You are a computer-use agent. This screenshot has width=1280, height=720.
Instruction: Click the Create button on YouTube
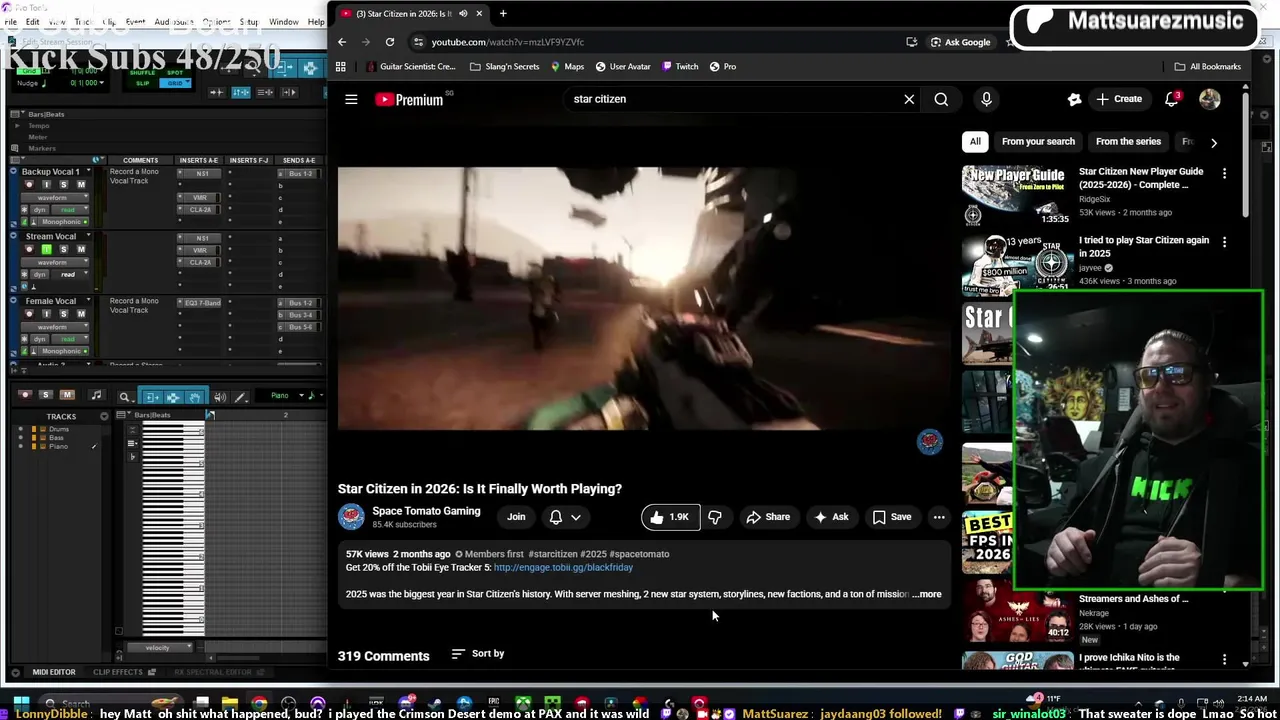(1119, 99)
